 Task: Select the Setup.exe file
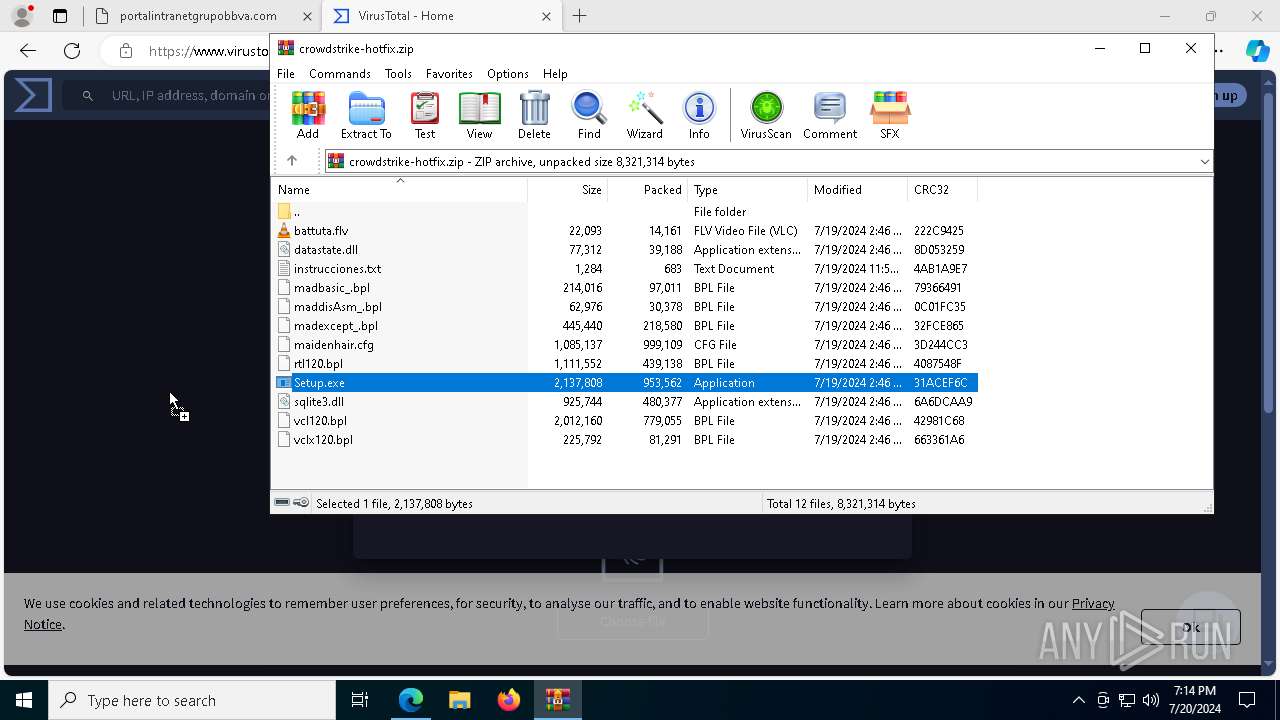pyautogui.click(x=626, y=383)
